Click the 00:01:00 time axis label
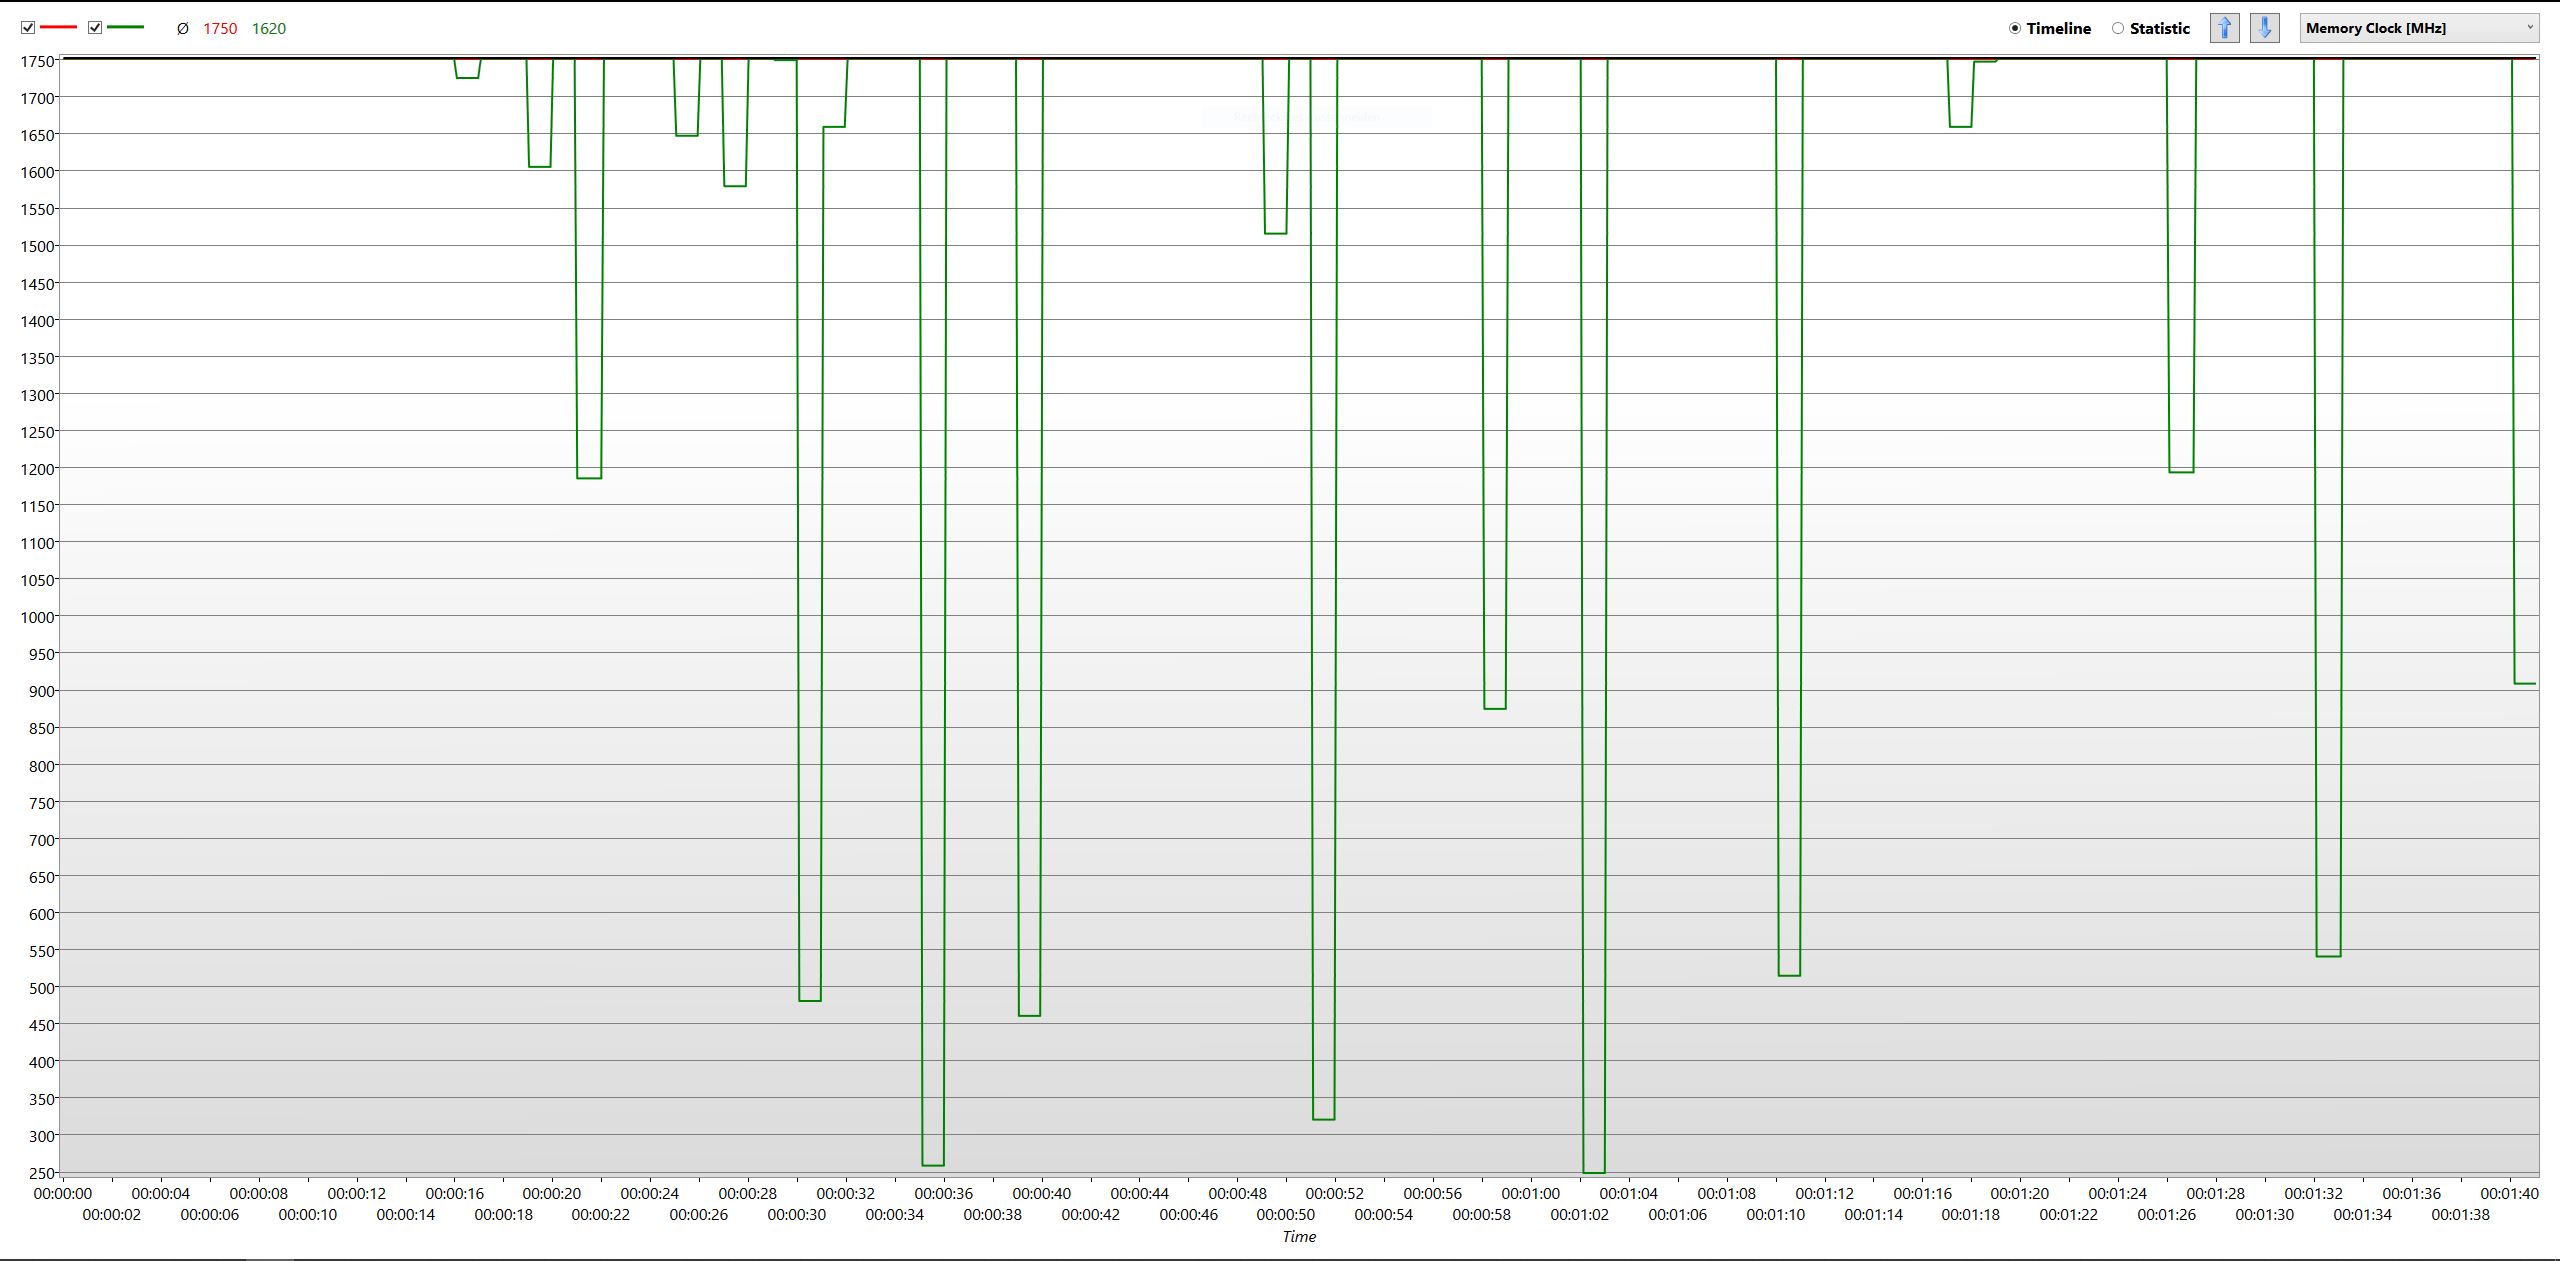This screenshot has height=1261, width=2560. click(x=1530, y=1194)
